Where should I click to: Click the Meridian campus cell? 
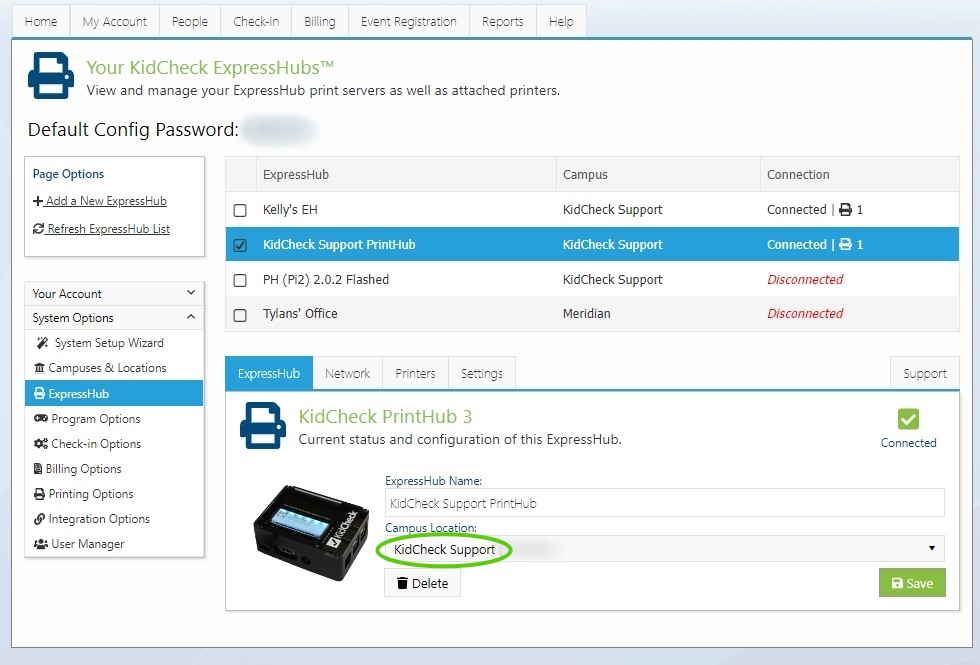[586, 313]
